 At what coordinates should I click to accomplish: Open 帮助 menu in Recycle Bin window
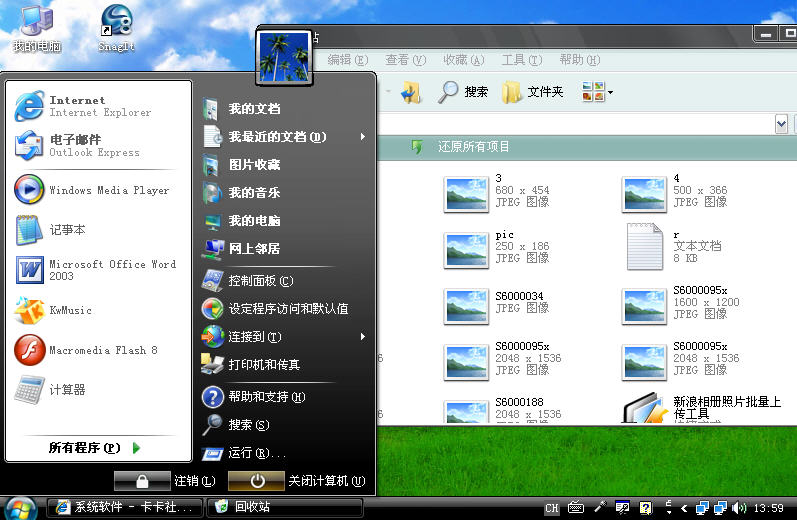(x=579, y=60)
